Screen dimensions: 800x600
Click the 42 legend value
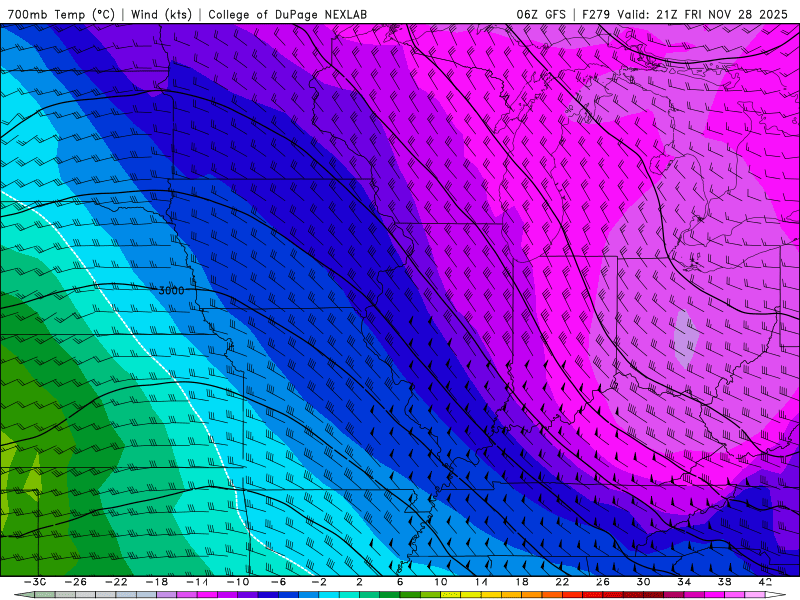(764, 582)
